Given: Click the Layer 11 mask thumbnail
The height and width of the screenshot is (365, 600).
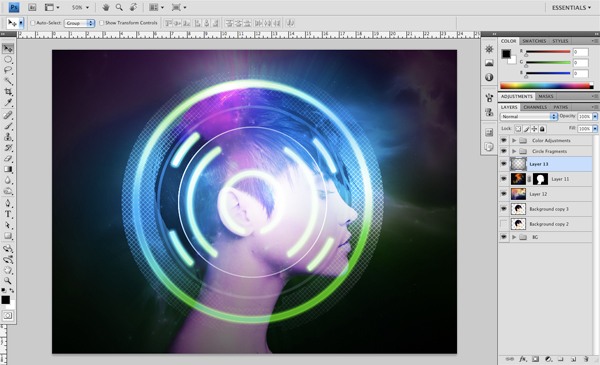Looking at the screenshot, I should 541,179.
